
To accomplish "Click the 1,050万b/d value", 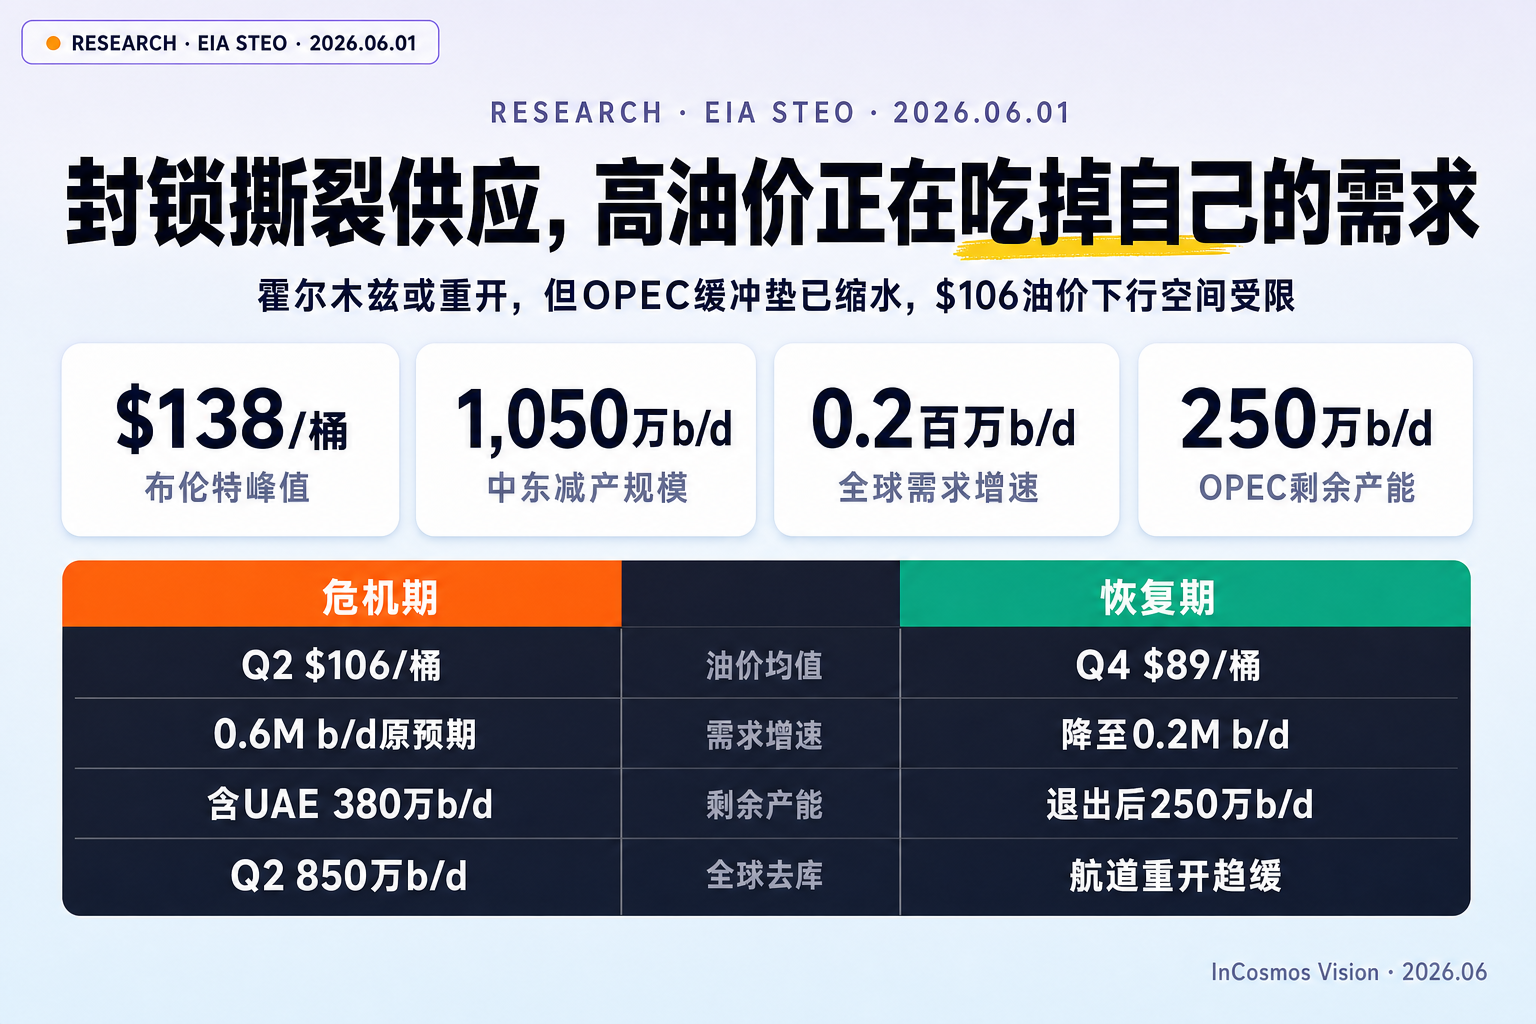I will (x=594, y=419).
